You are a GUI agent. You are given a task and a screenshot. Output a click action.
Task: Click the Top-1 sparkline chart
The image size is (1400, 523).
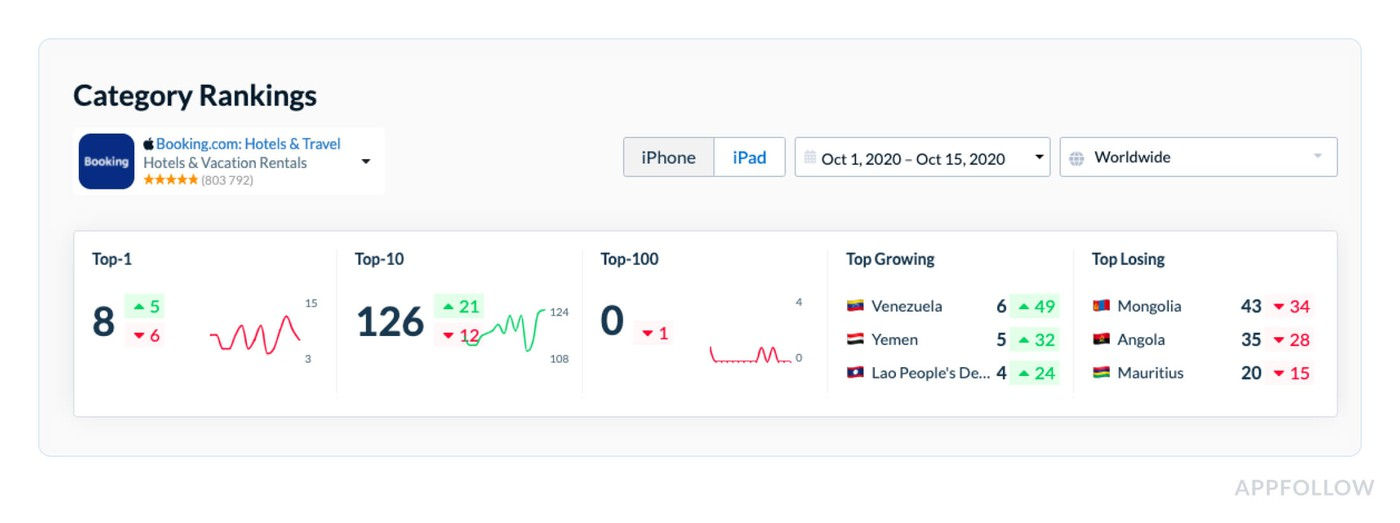[x=255, y=335]
